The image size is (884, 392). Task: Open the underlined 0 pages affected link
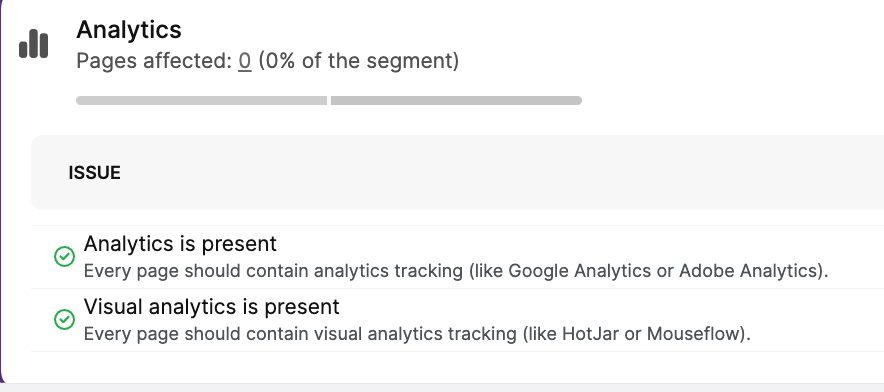coord(245,60)
